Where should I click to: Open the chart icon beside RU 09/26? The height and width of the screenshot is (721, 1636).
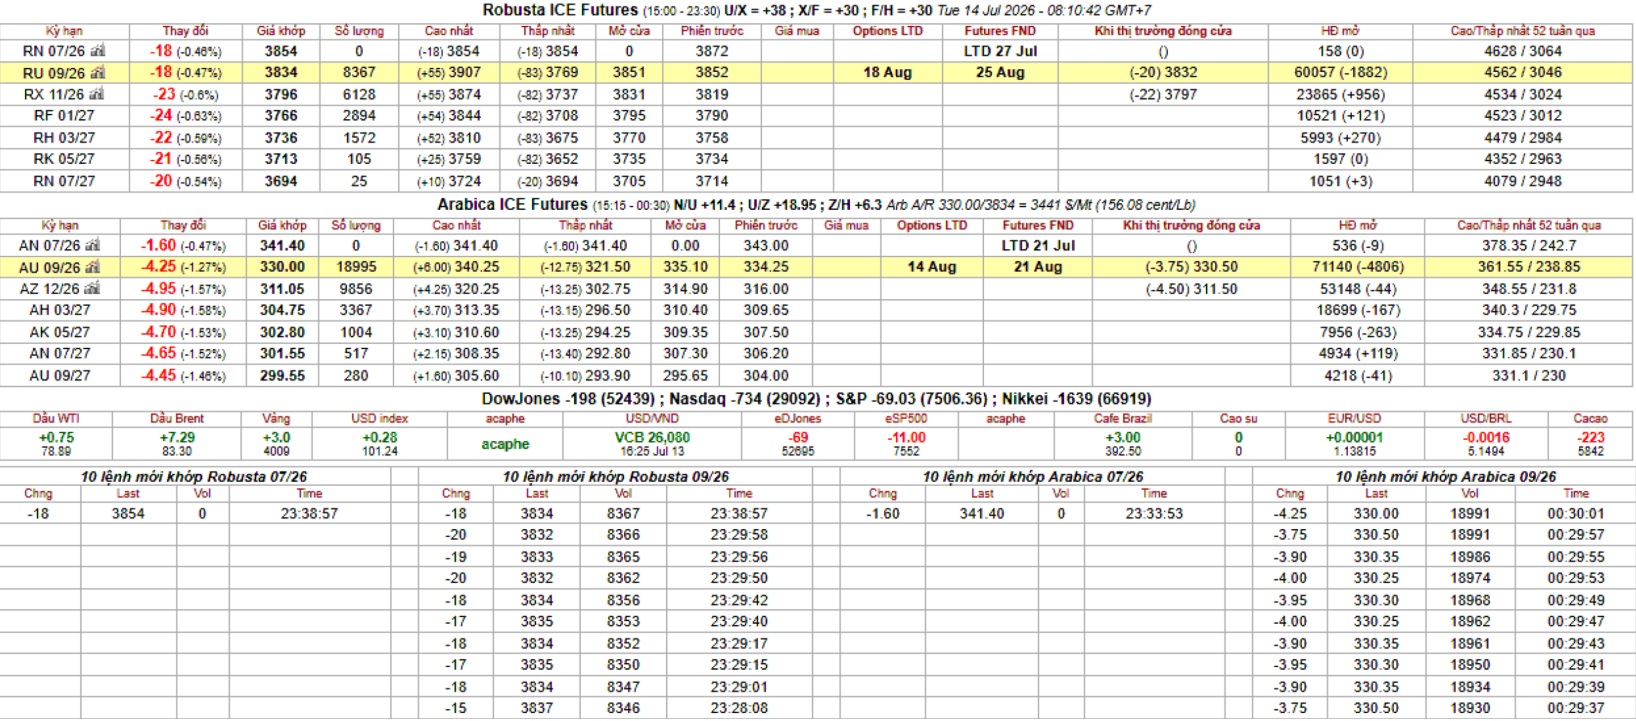[97, 72]
